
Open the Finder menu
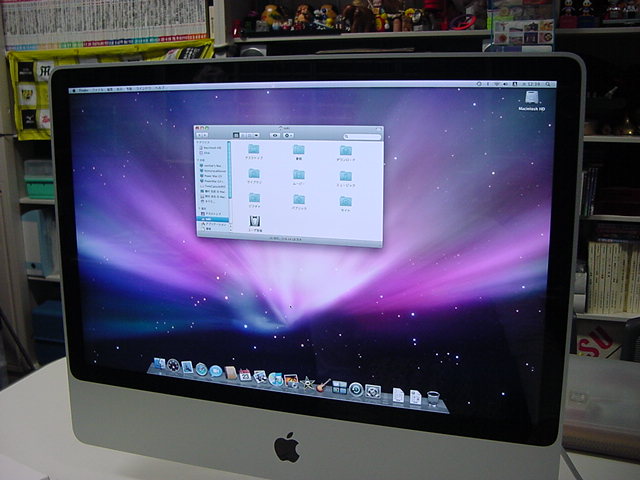click(84, 90)
